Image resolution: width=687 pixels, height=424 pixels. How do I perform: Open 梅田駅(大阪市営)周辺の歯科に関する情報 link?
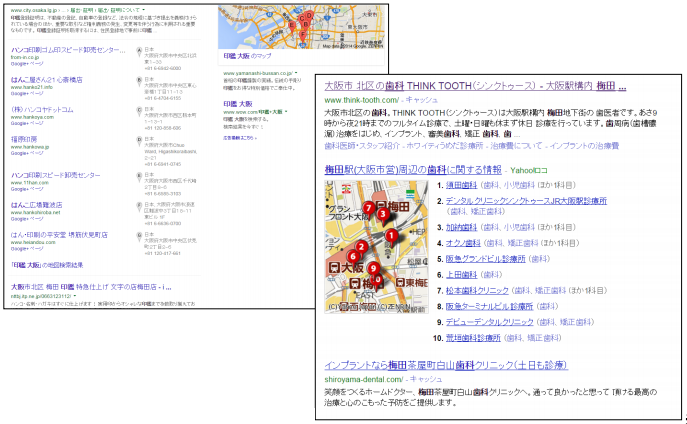[413, 170]
